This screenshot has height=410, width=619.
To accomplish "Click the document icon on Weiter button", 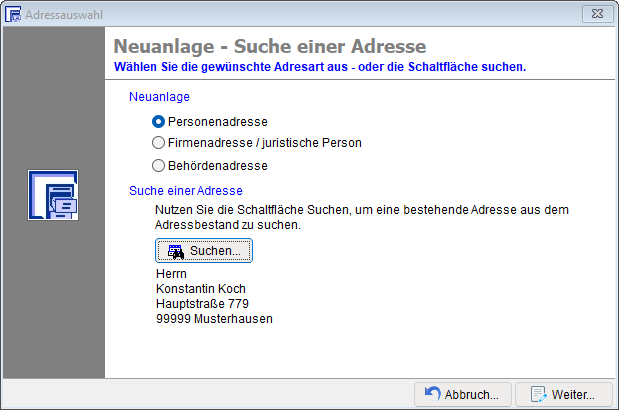I will coord(538,393).
